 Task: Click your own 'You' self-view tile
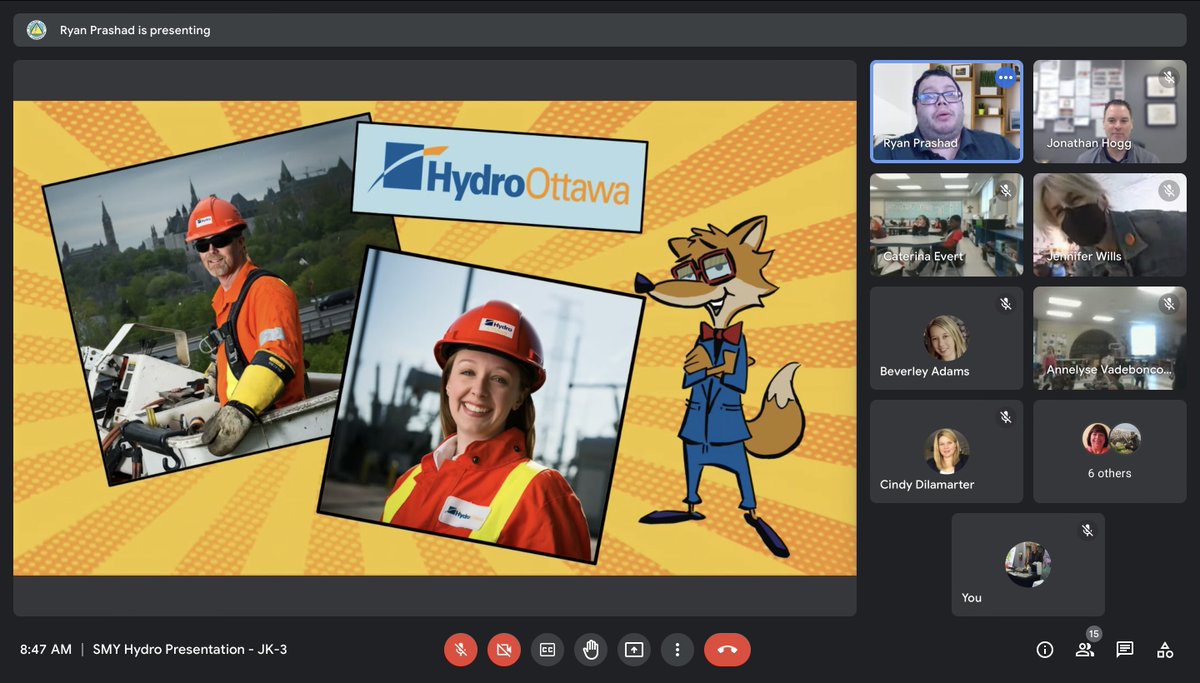(x=1028, y=564)
